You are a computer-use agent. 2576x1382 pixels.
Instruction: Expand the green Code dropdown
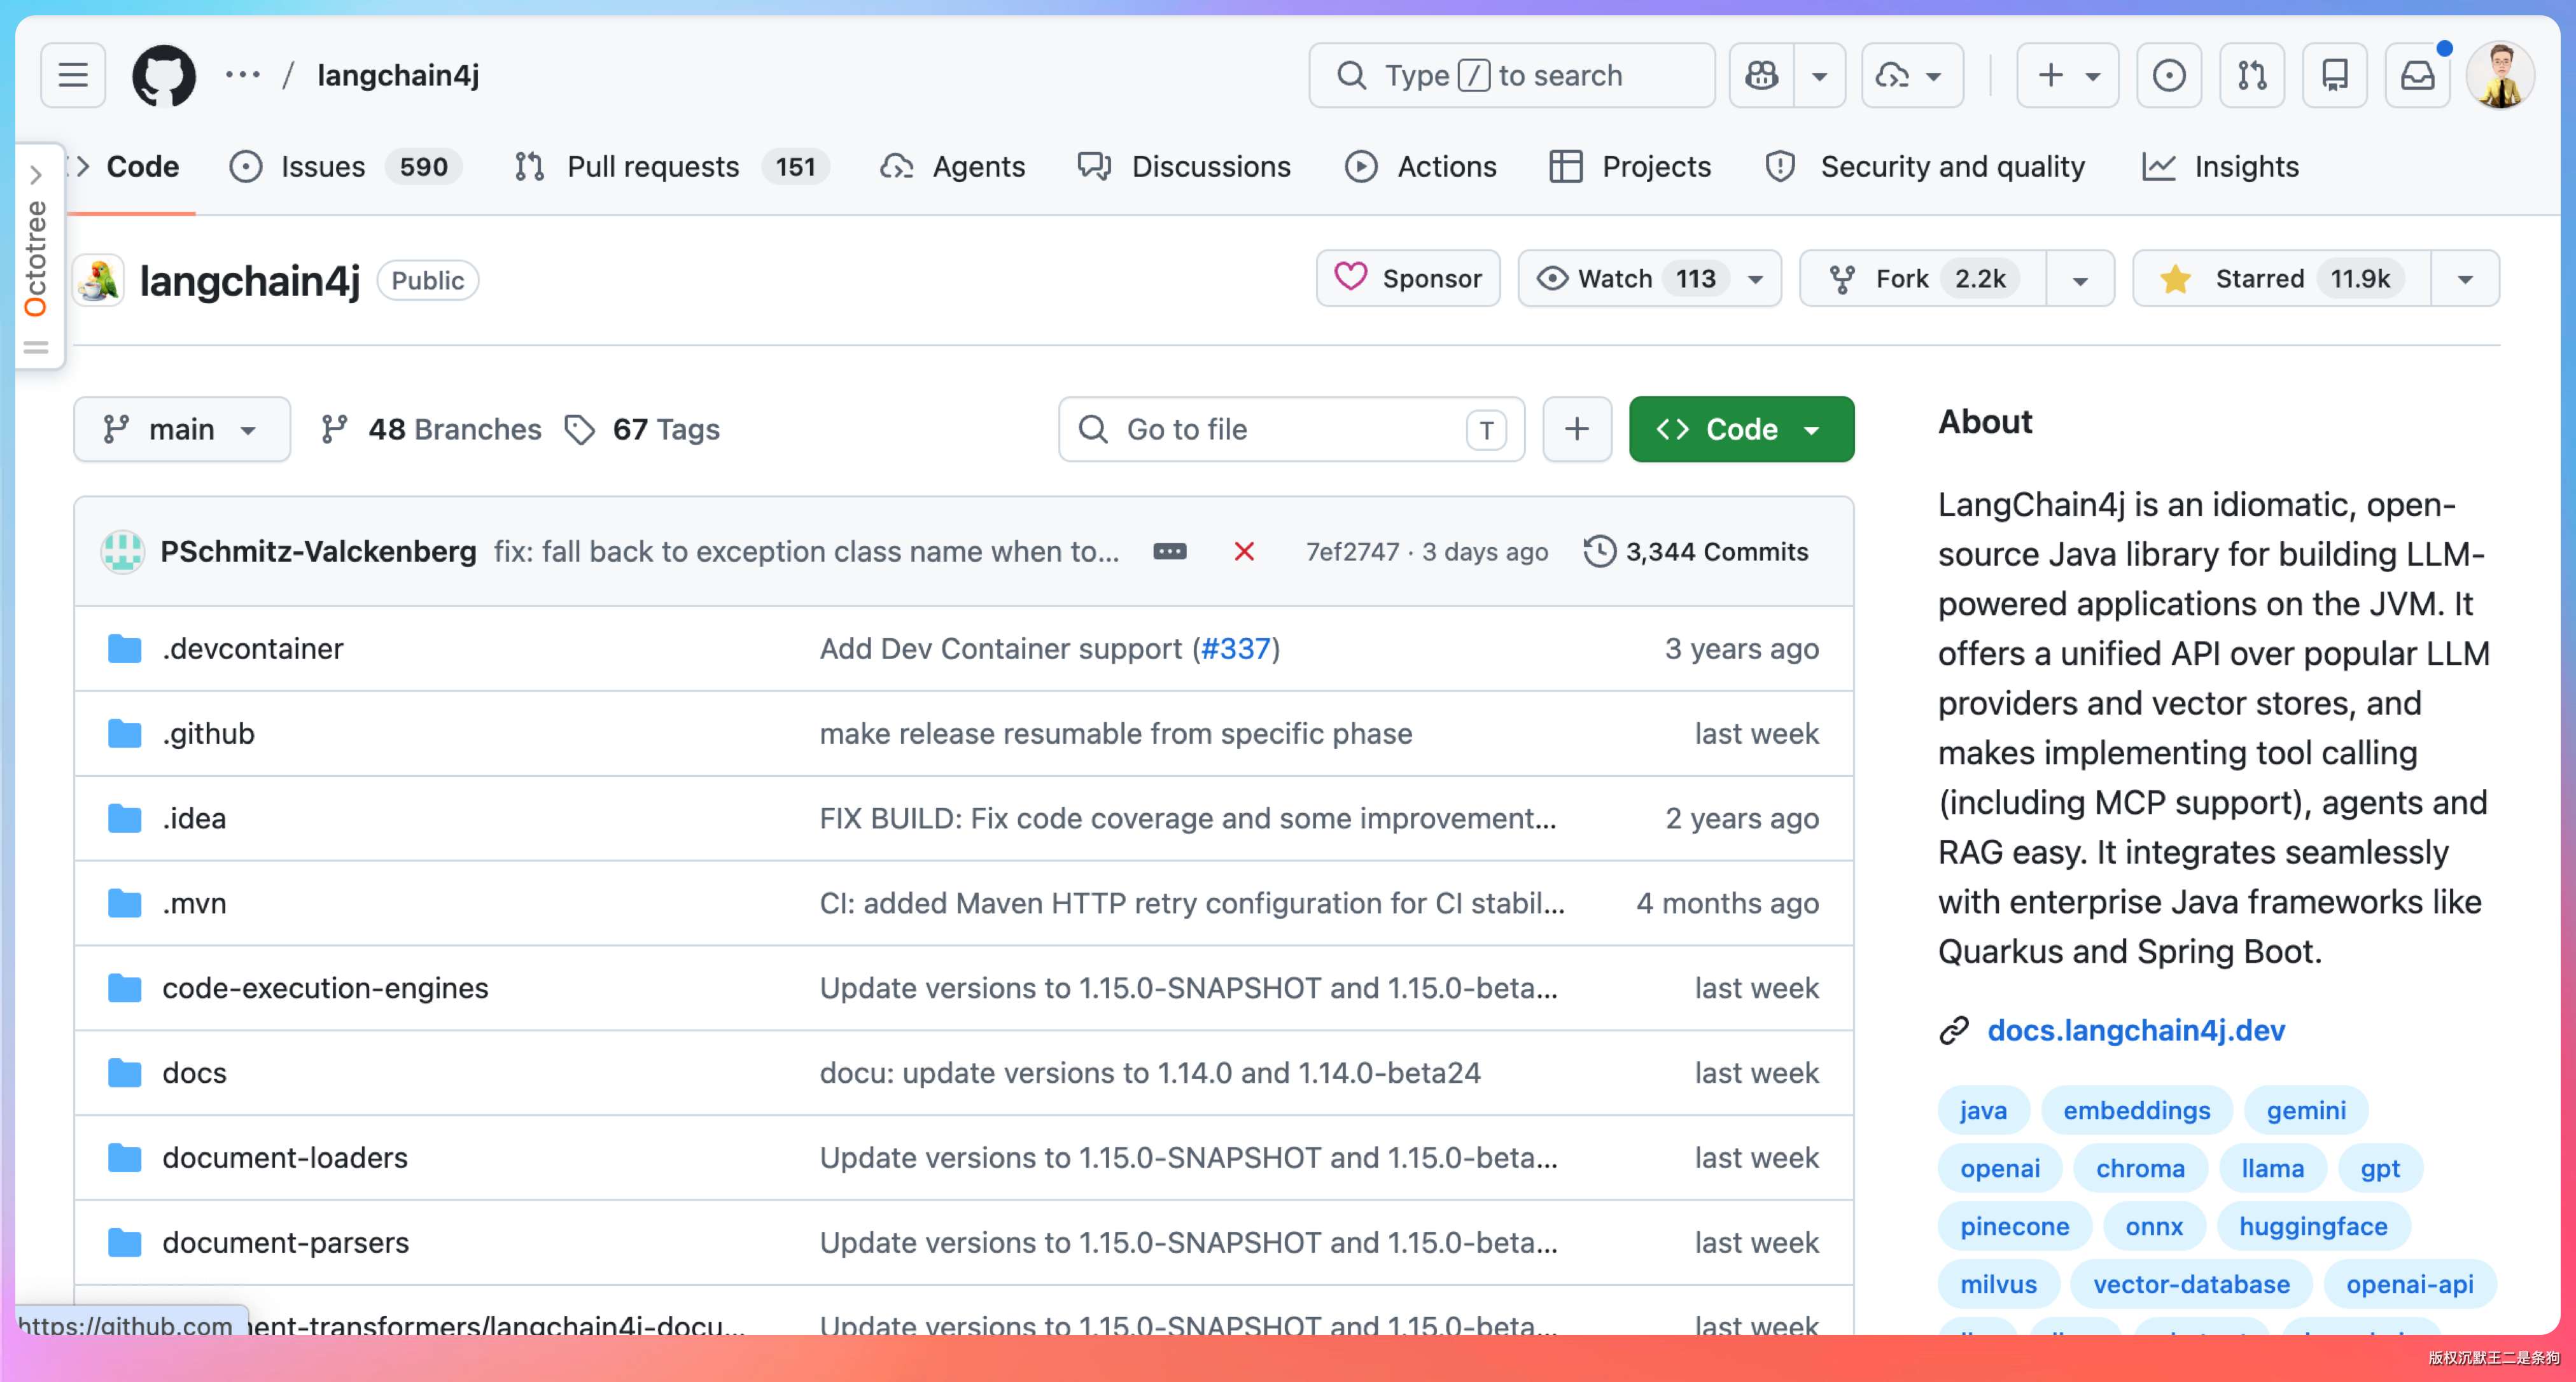(x=1741, y=429)
